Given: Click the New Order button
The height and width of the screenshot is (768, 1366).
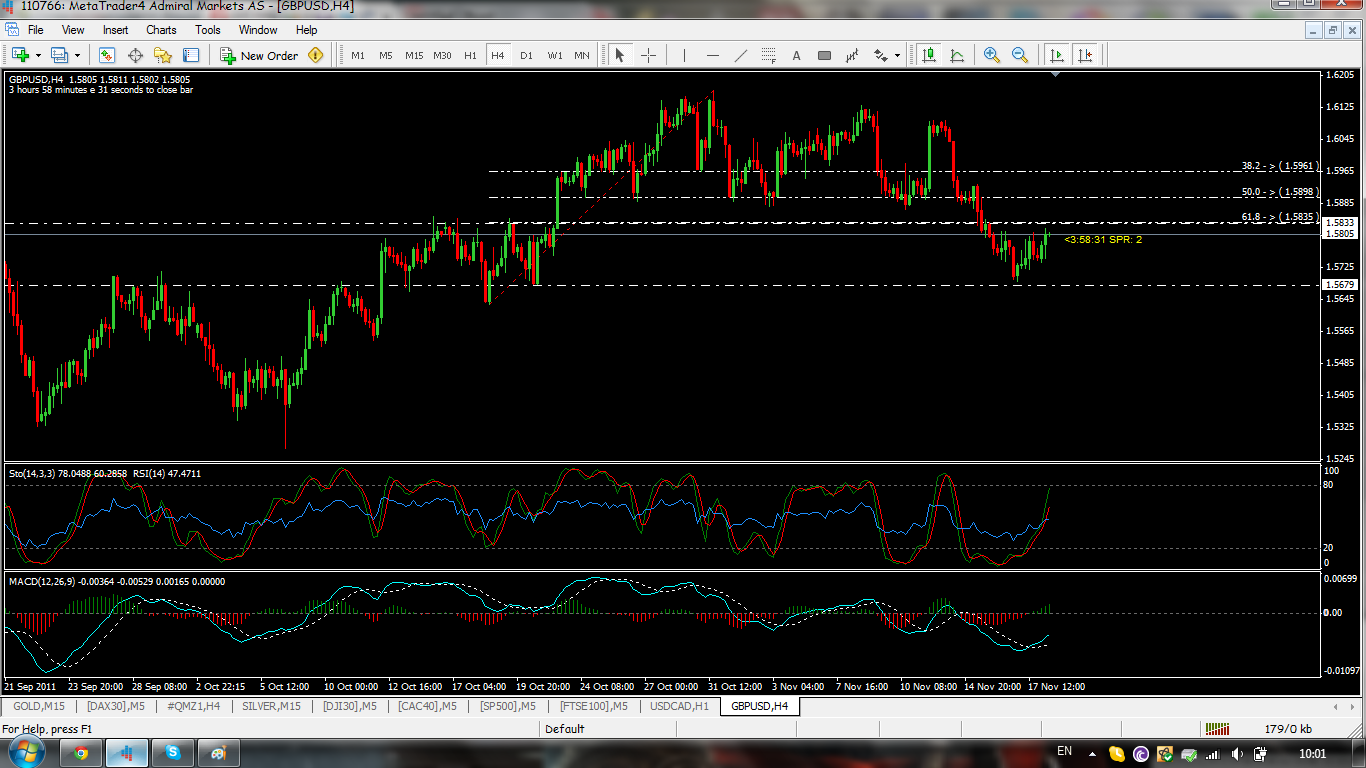Looking at the screenshot, I should [x=259, y=55].
